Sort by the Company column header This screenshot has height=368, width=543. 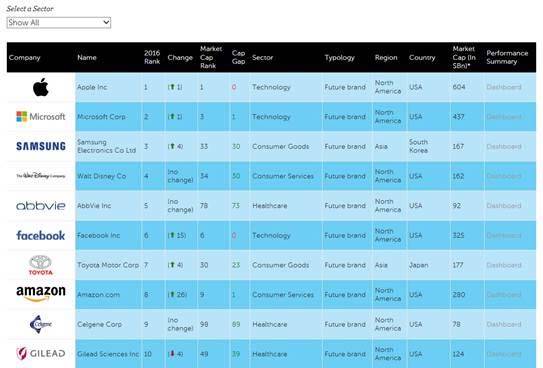pyautogui.click(x=25, y=57)
